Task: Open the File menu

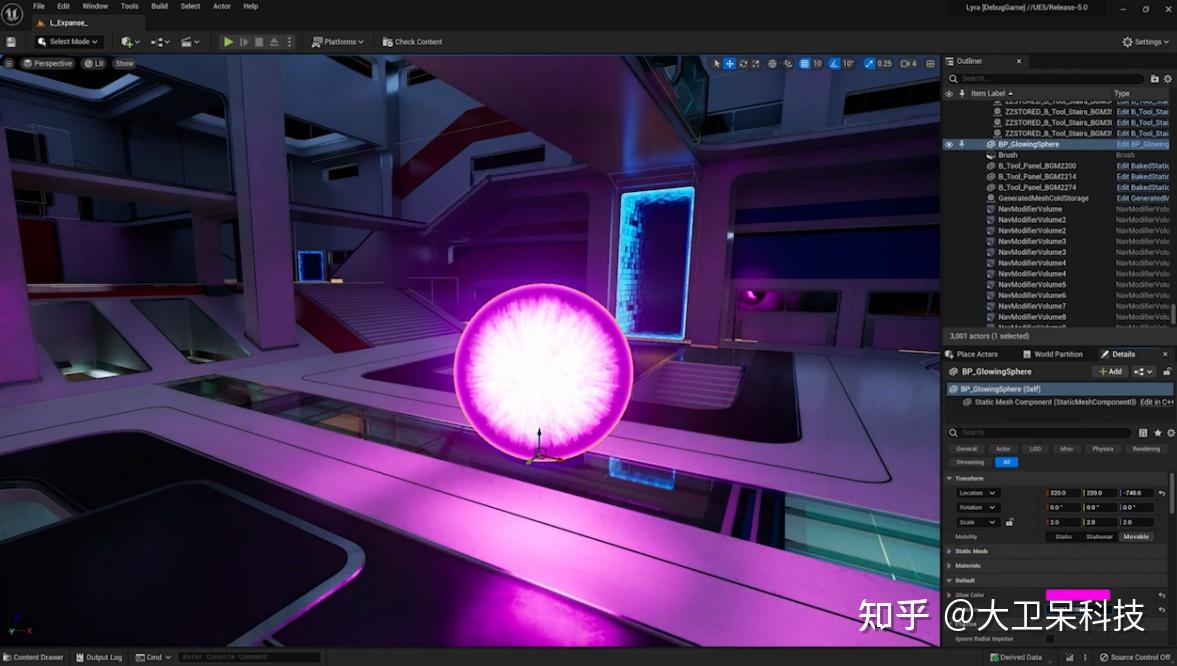Action: [38, 6]
